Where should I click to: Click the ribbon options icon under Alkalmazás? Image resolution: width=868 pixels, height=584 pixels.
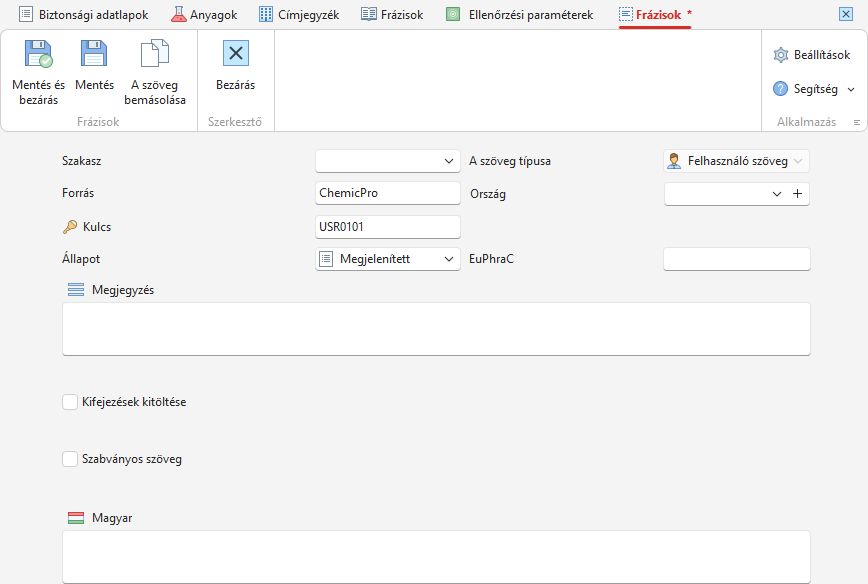857,122
